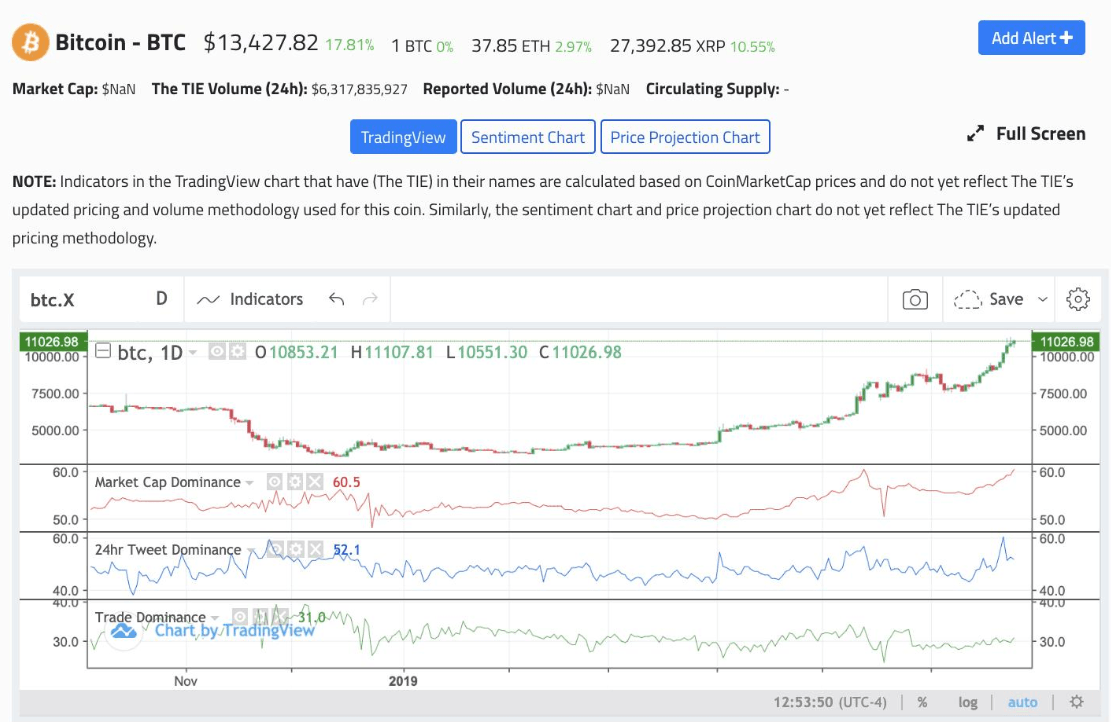Toggle visibility of 24hr Tweet Dominance
The height and width of the screenshot is (722, 1111).
[276, 550]
